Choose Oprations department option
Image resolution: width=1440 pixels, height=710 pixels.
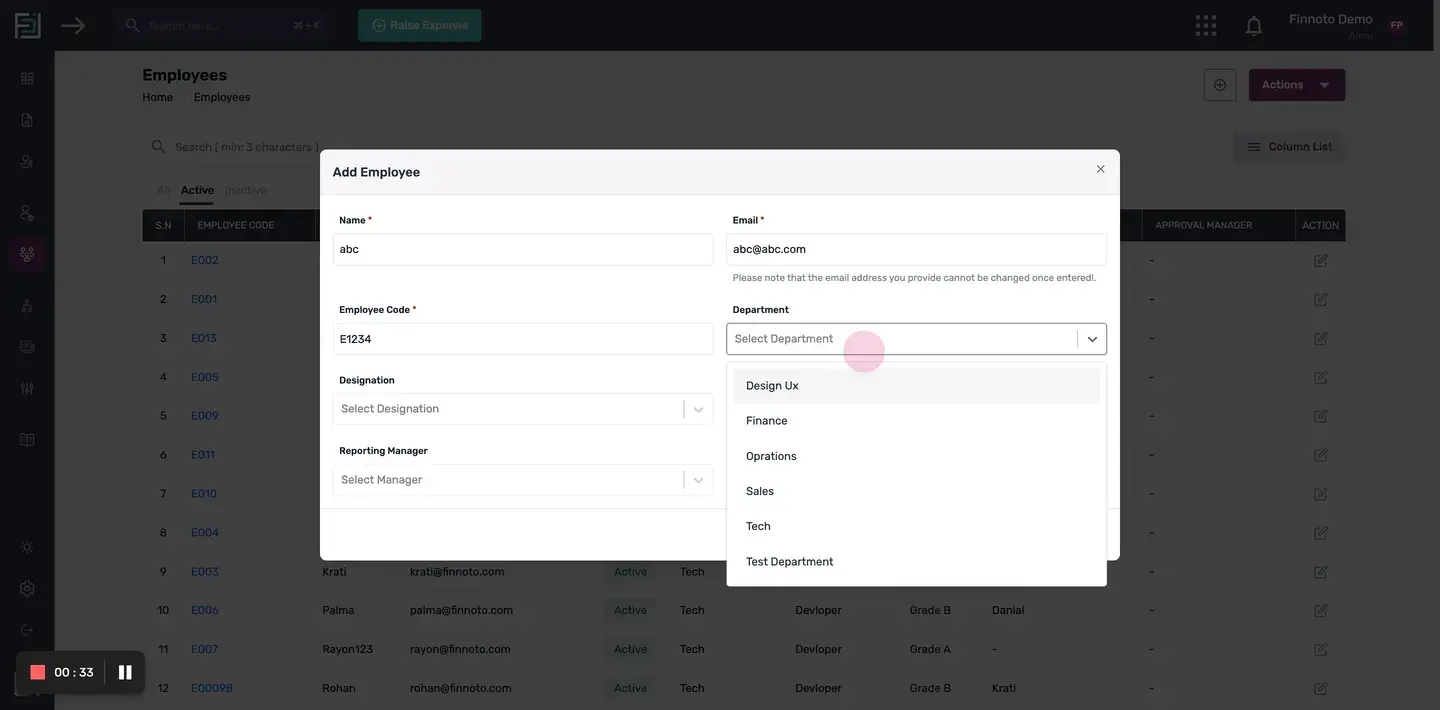click(x=917, y=456)
